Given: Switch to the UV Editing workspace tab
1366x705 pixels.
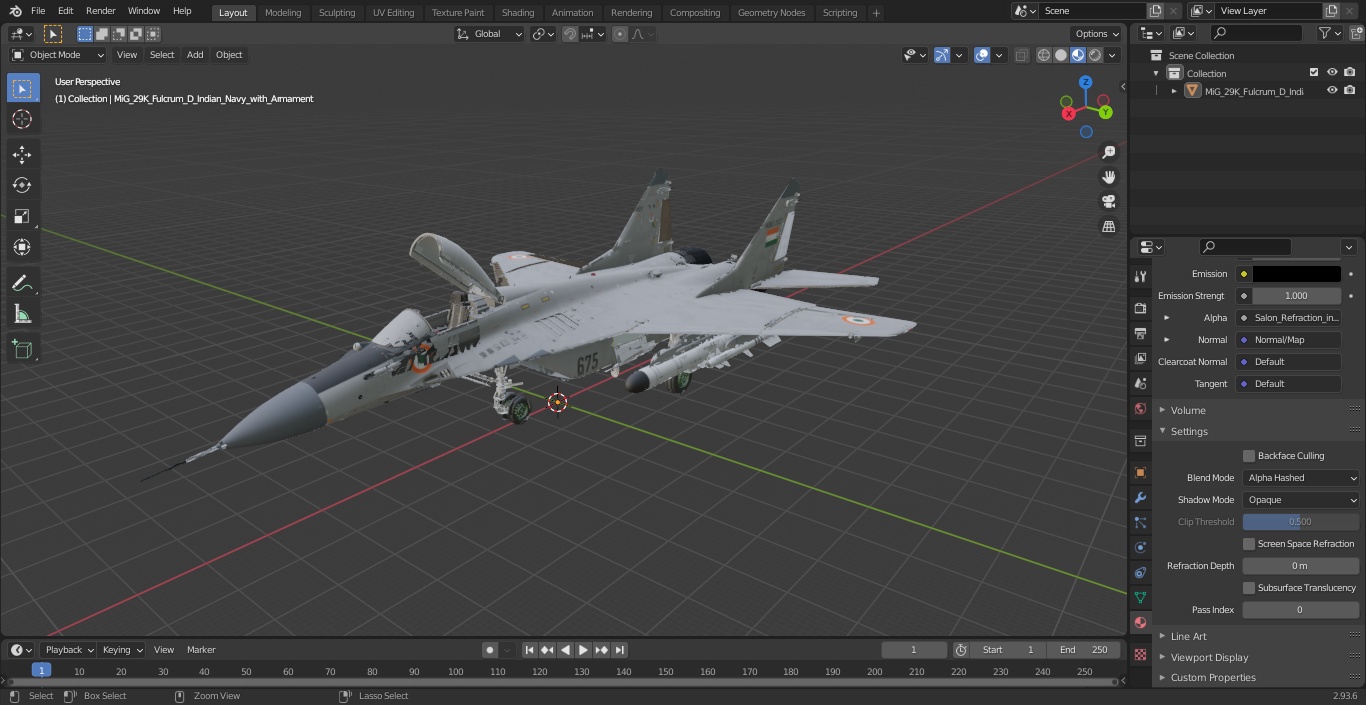Looking at the screenshot, I should 393,12.
